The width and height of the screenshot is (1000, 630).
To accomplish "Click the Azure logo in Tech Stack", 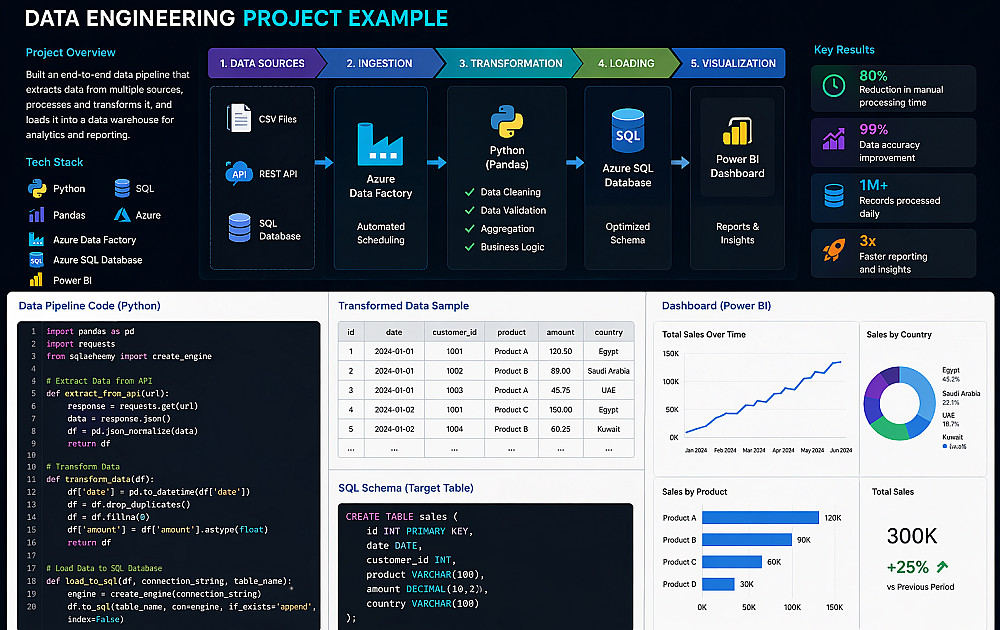I will (x=122, y=215).
